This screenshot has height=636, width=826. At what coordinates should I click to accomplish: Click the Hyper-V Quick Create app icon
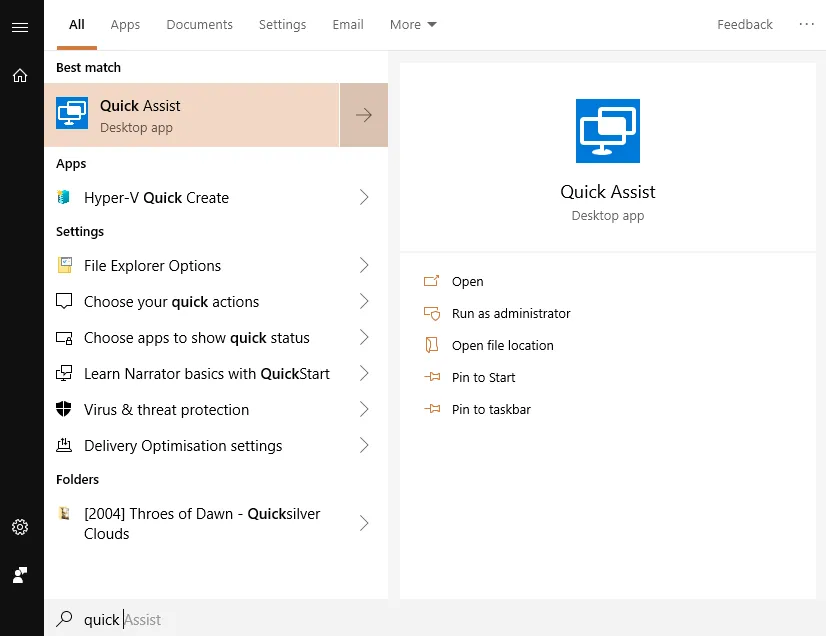click(x=64, y=197)
